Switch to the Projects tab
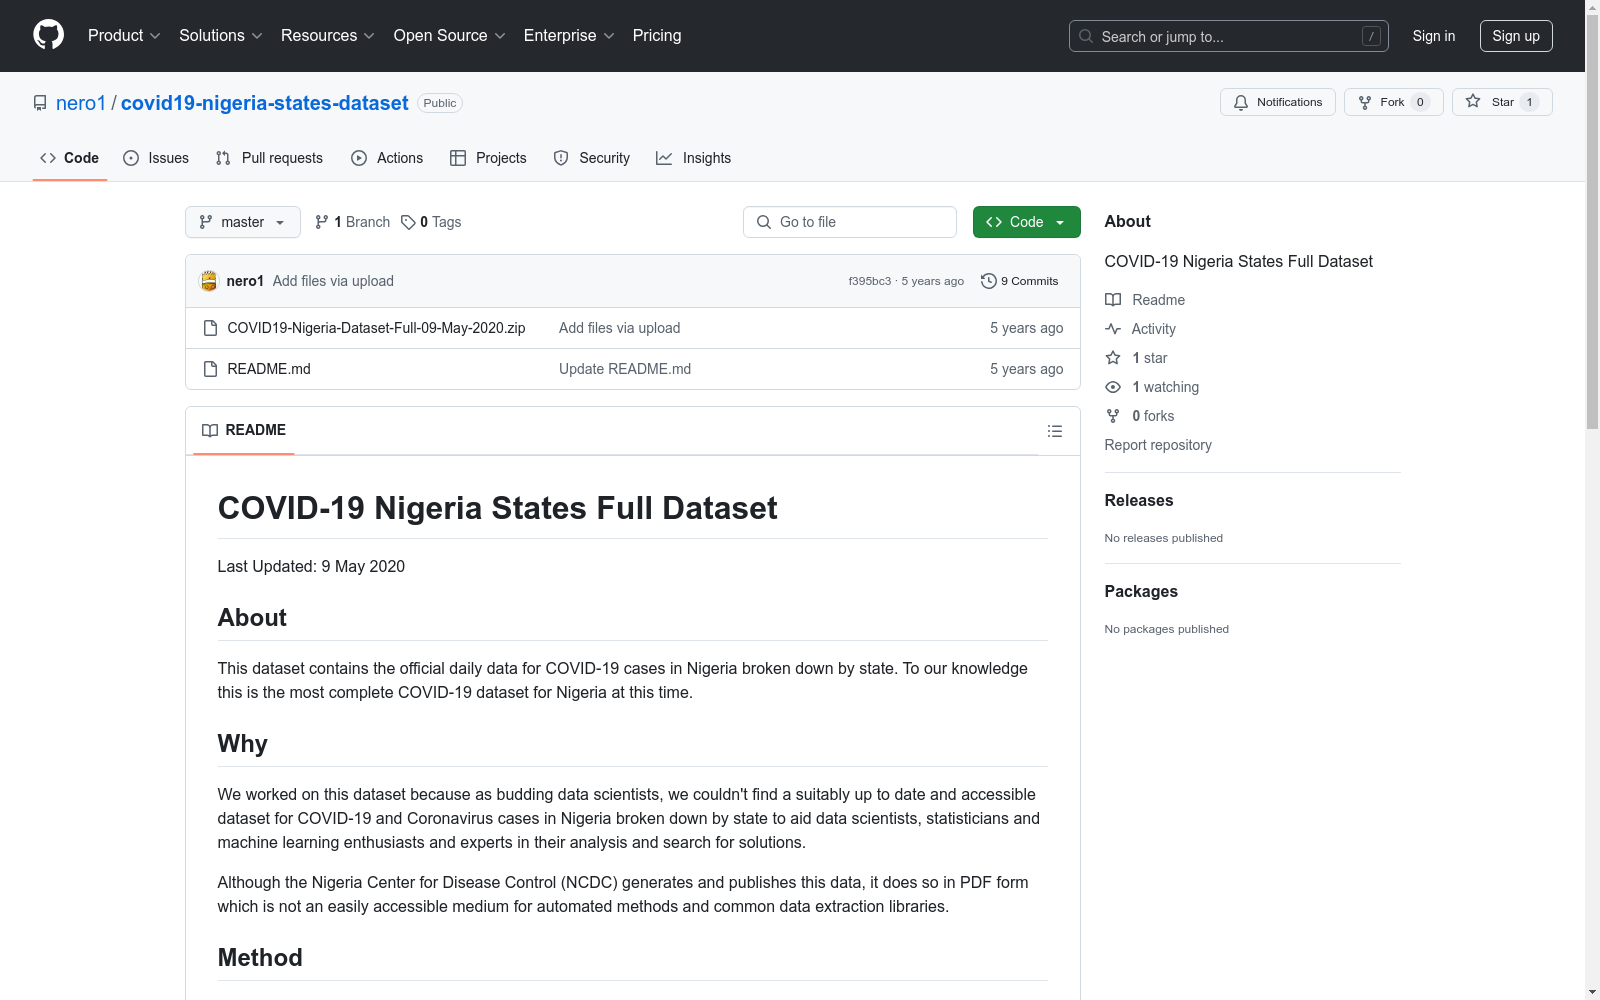The image size is (1600, 1000). [x=488, y=158]
